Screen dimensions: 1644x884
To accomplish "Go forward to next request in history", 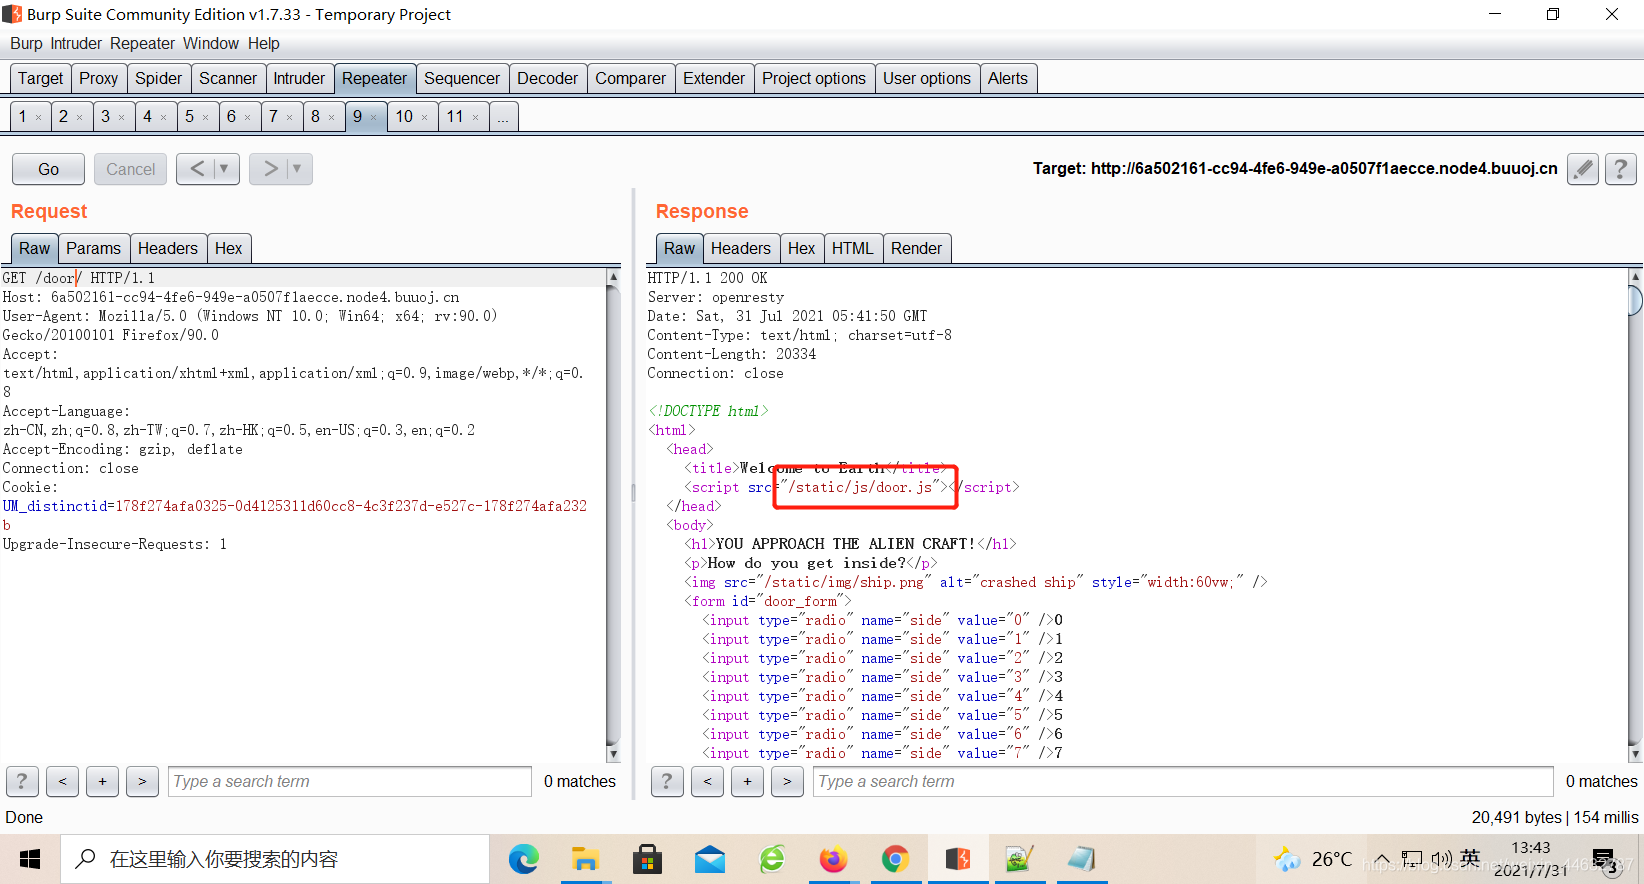I will click(270, 169).
